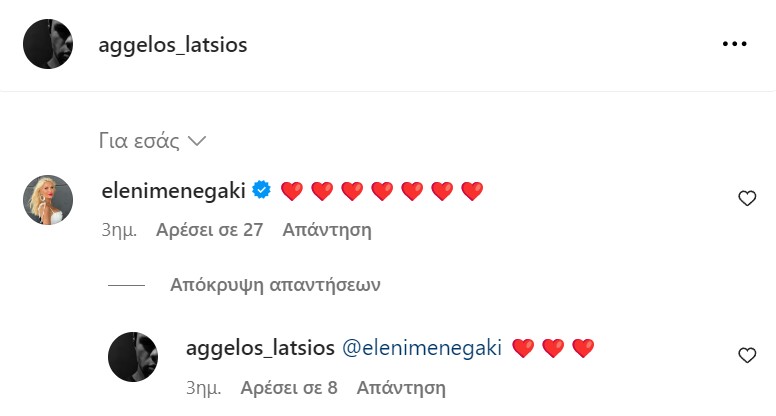Like the elenimenegaki comment with the heart

[746, 199]
